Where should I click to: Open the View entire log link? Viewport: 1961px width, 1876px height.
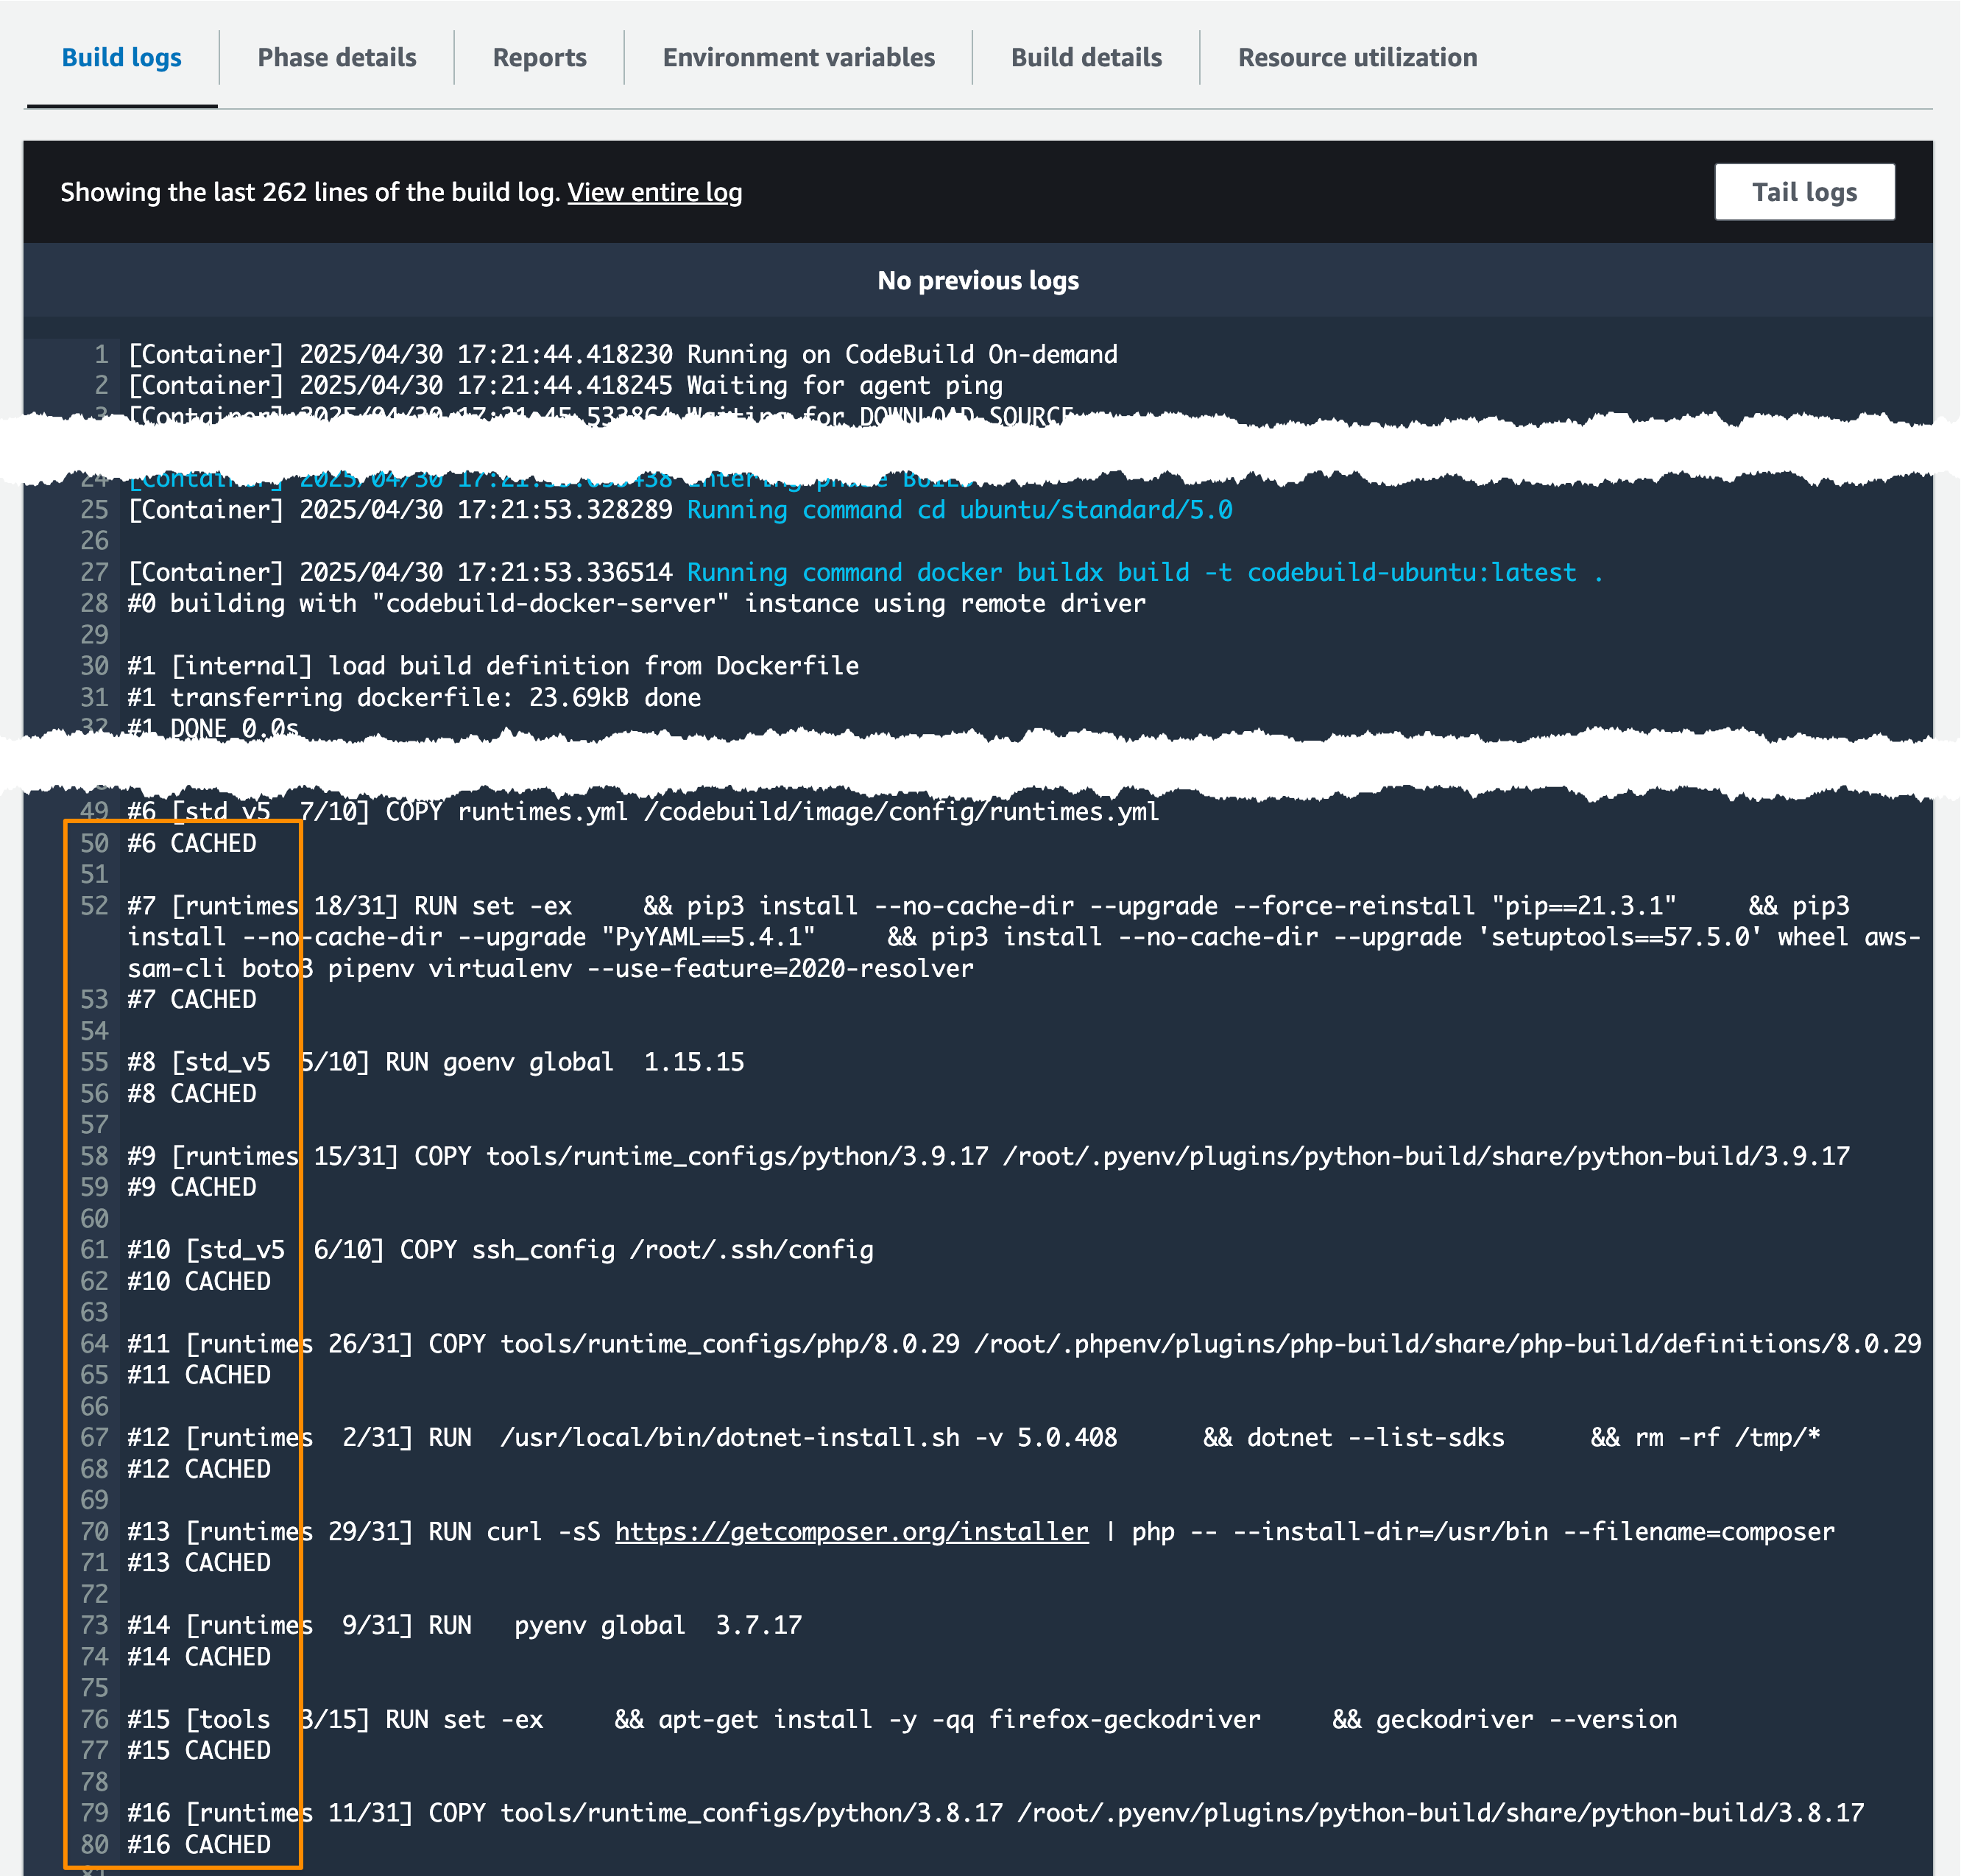click(x=654, y=192)
